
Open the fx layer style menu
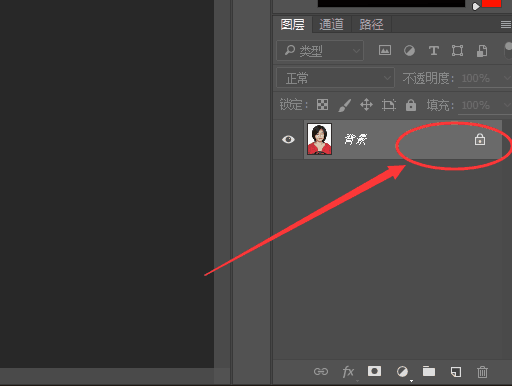tap(348, 371)
